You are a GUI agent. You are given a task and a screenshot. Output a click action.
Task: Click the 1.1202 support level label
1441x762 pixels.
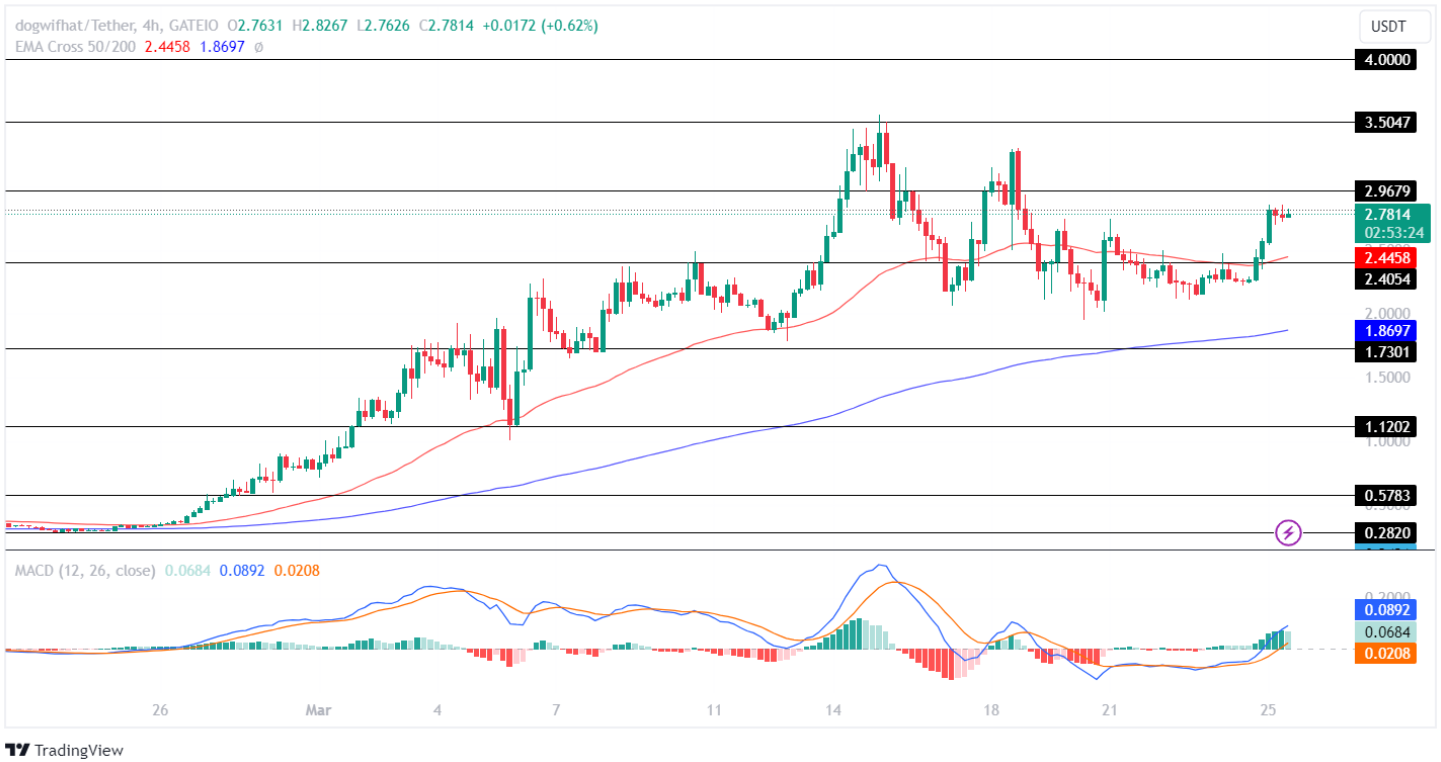click(1385, 427)
